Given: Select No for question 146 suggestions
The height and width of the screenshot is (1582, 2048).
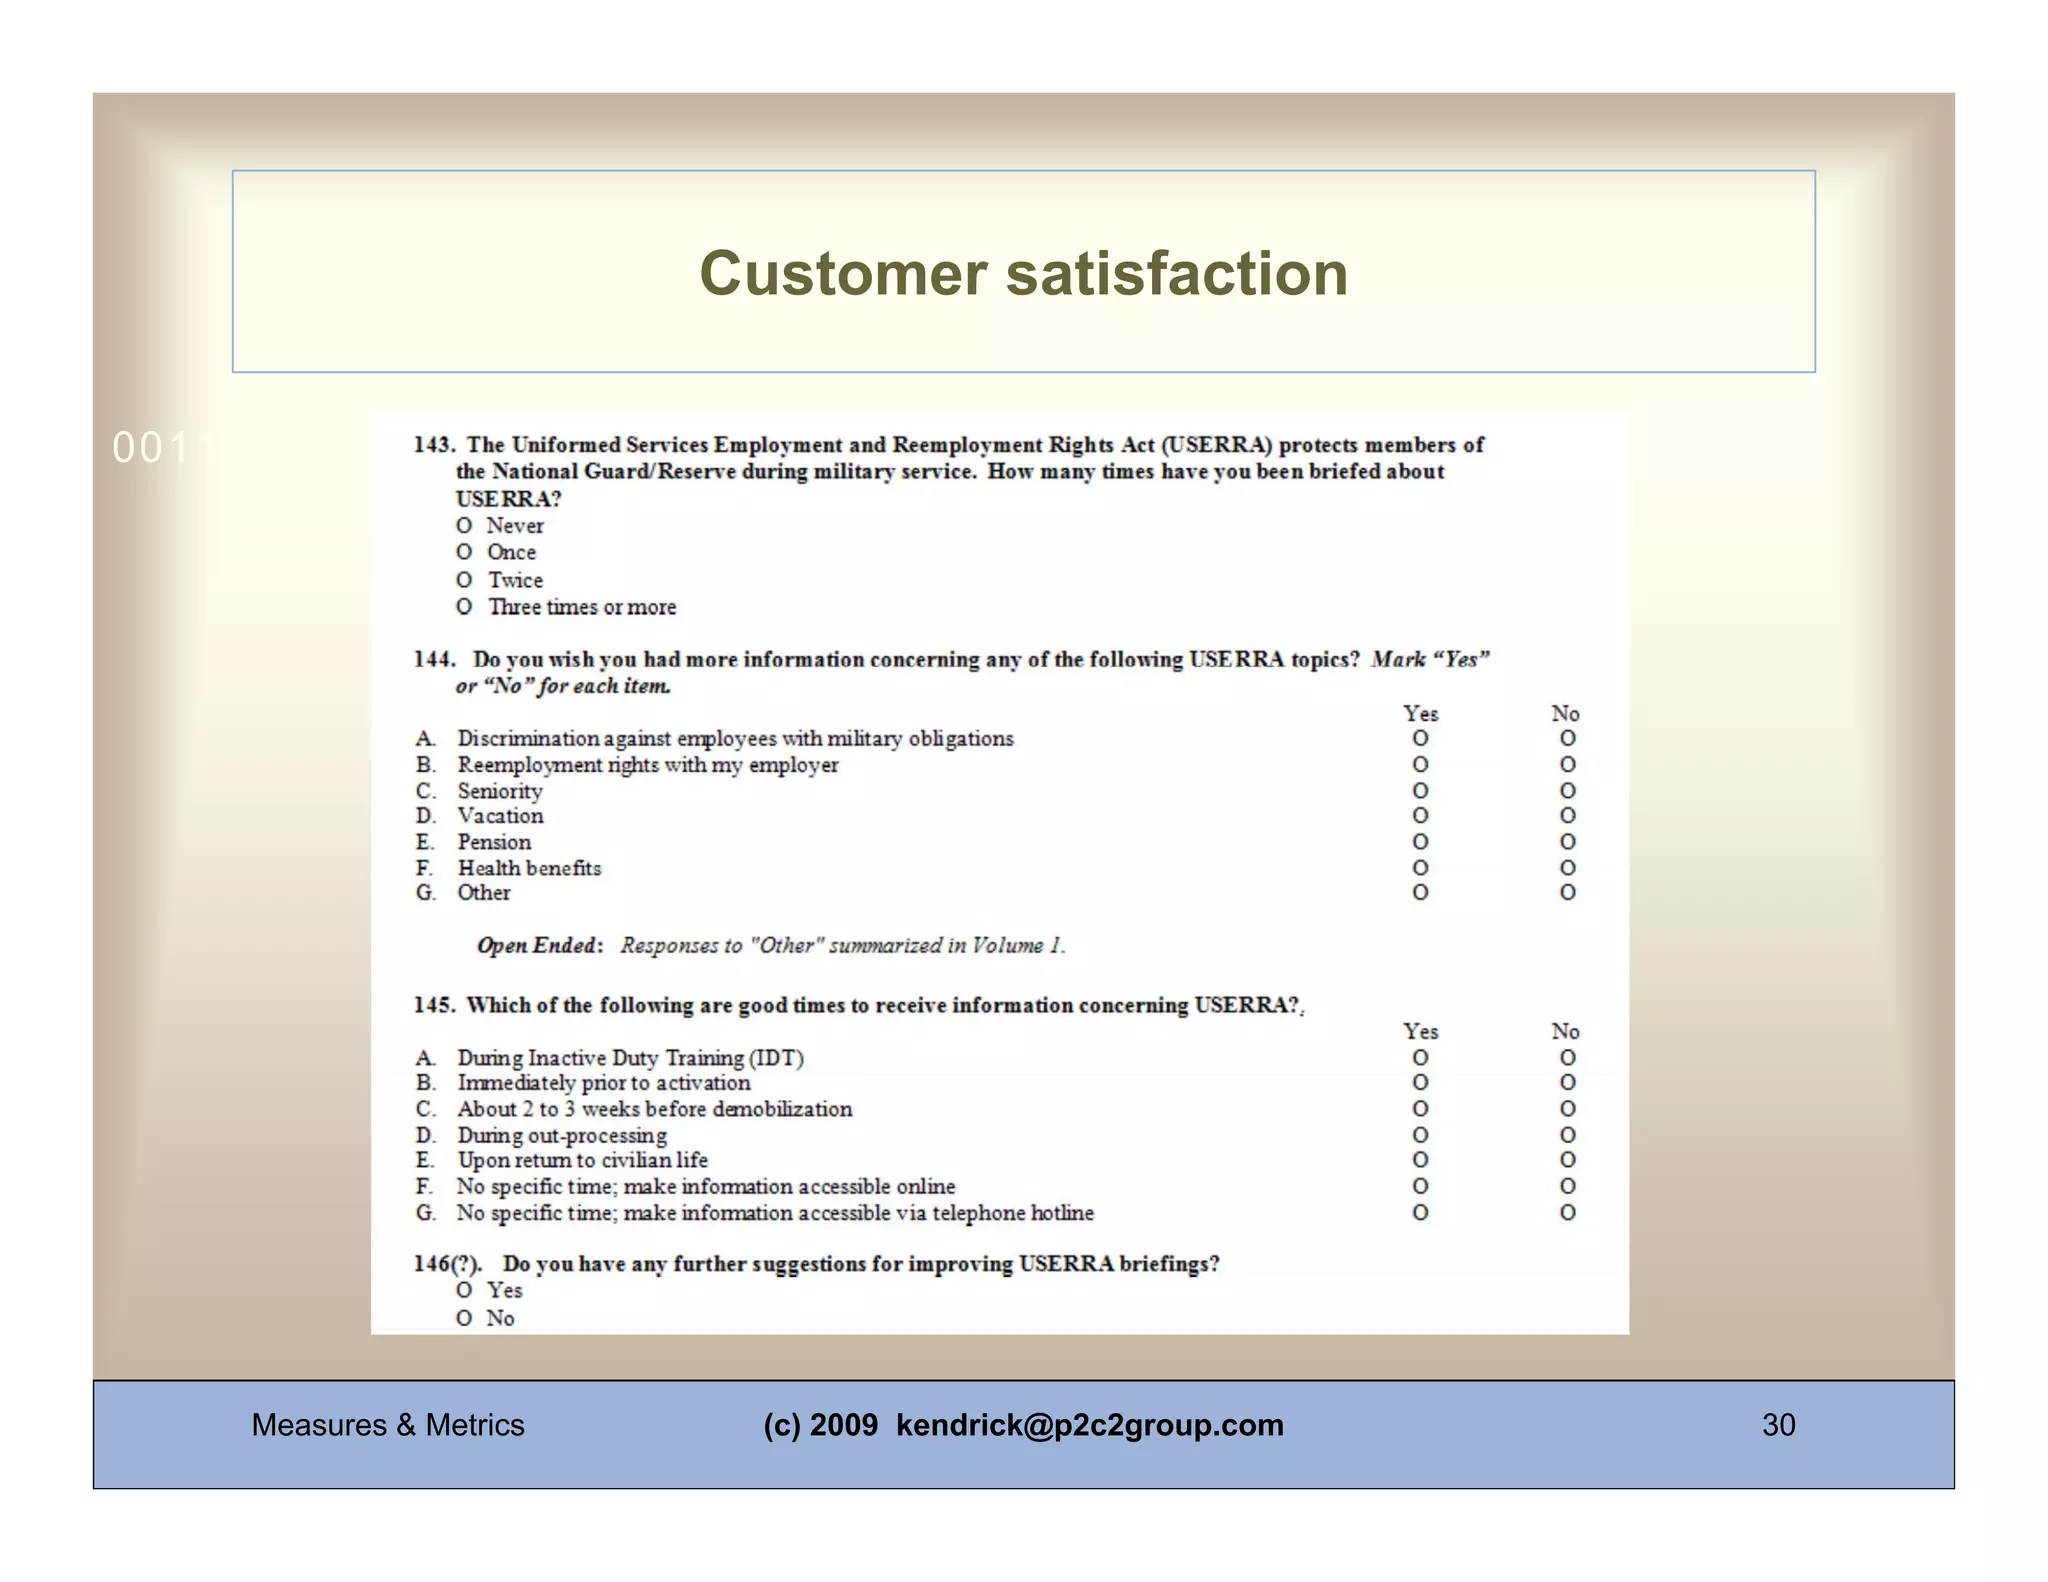Looking at the screenshot, I should pos(464,1318).
